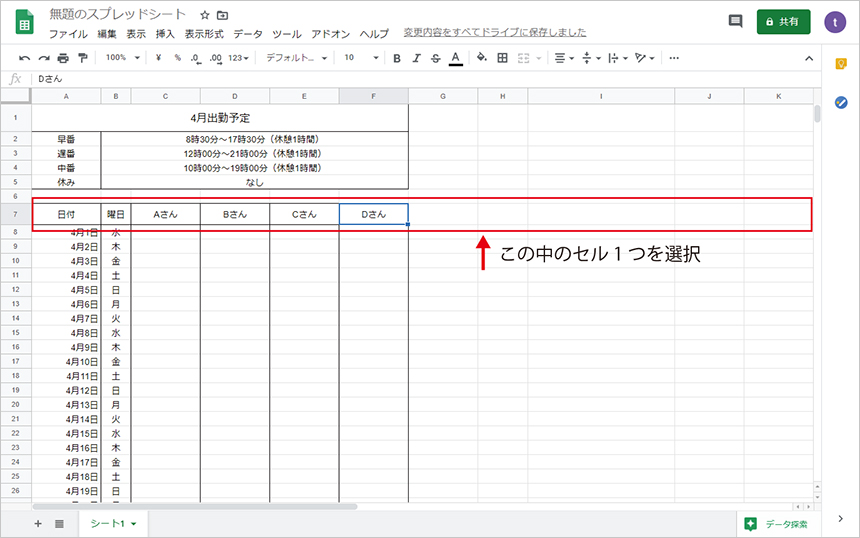Open the 編集 menu

pyautogui.click(x=107, y=33)
